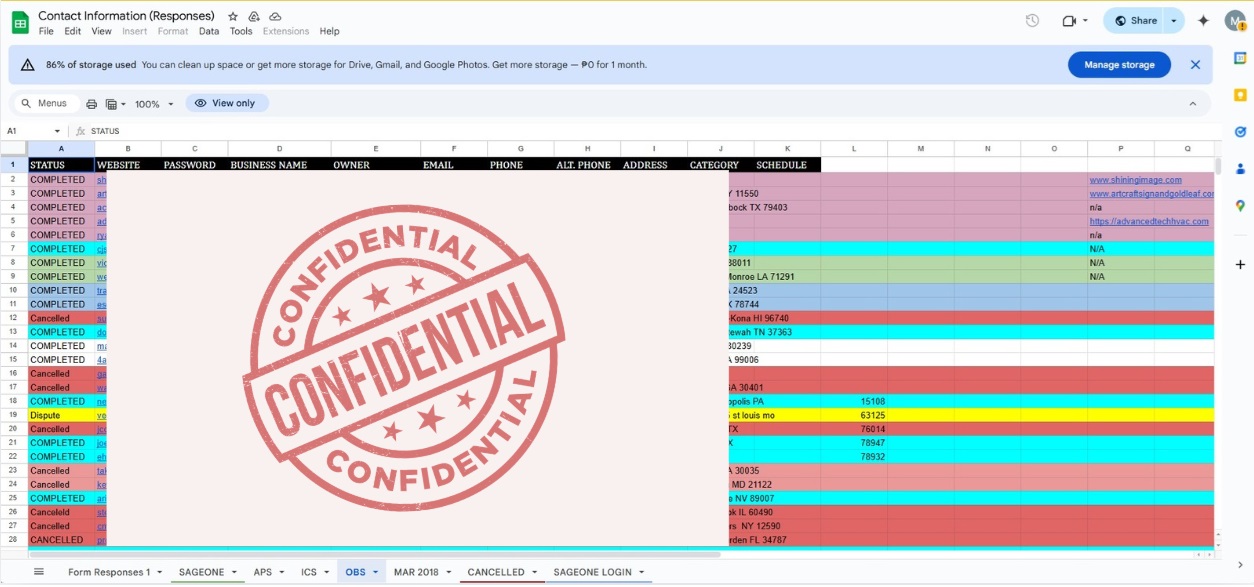Click the formula fx icon
Screen dimensions: 1254x587
81,131
